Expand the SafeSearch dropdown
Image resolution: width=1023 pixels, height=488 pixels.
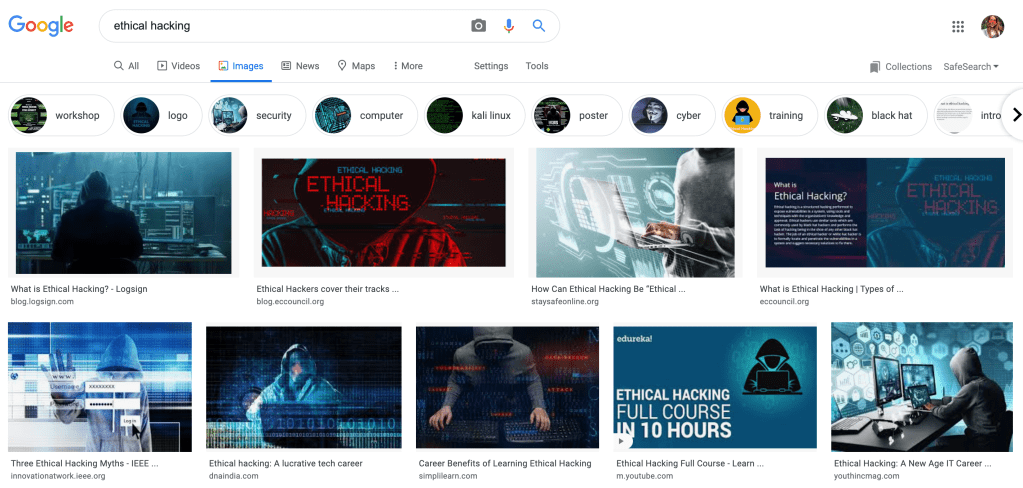(970, 66)
